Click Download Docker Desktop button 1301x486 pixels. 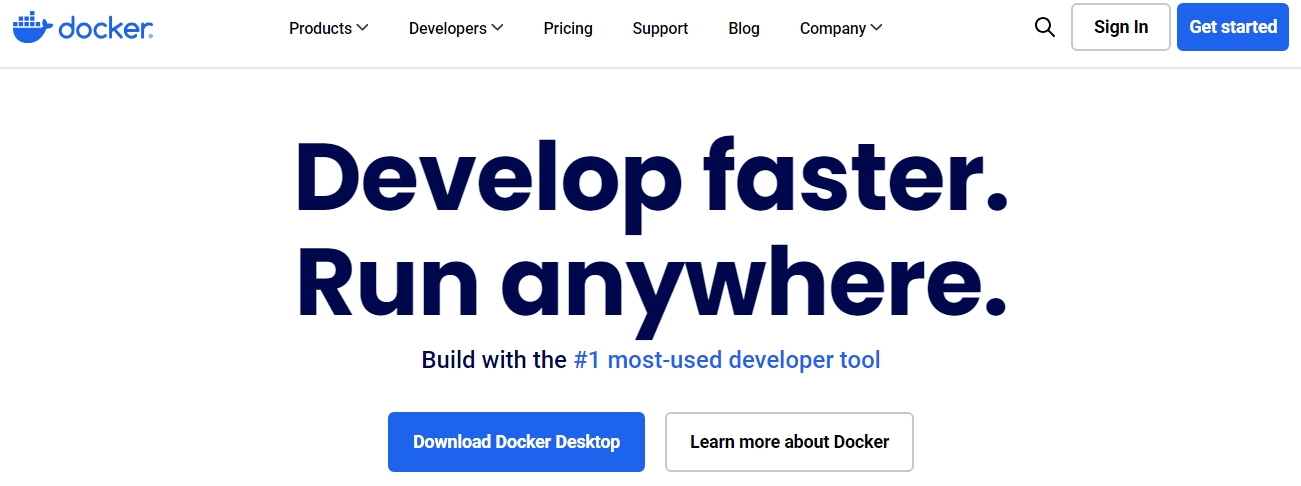516,442
